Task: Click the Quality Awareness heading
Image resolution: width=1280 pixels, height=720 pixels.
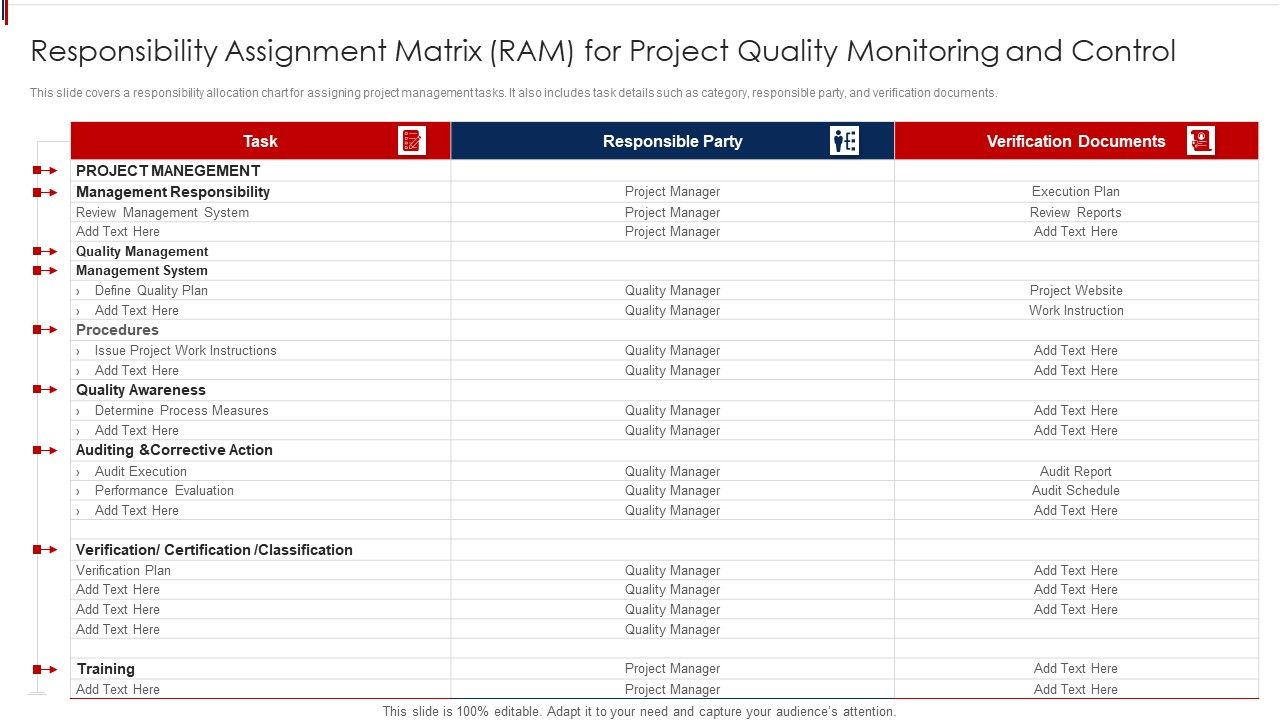Action: pos(141,390)
